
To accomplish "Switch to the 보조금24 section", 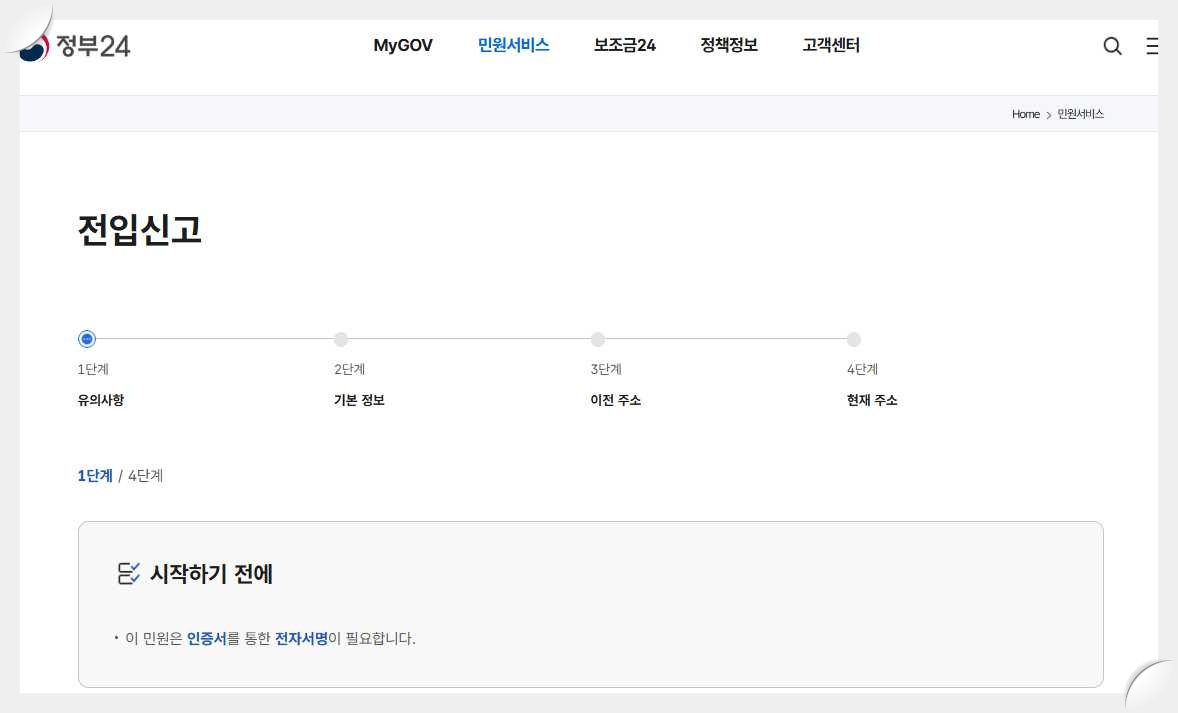I will tap(623, 45).
